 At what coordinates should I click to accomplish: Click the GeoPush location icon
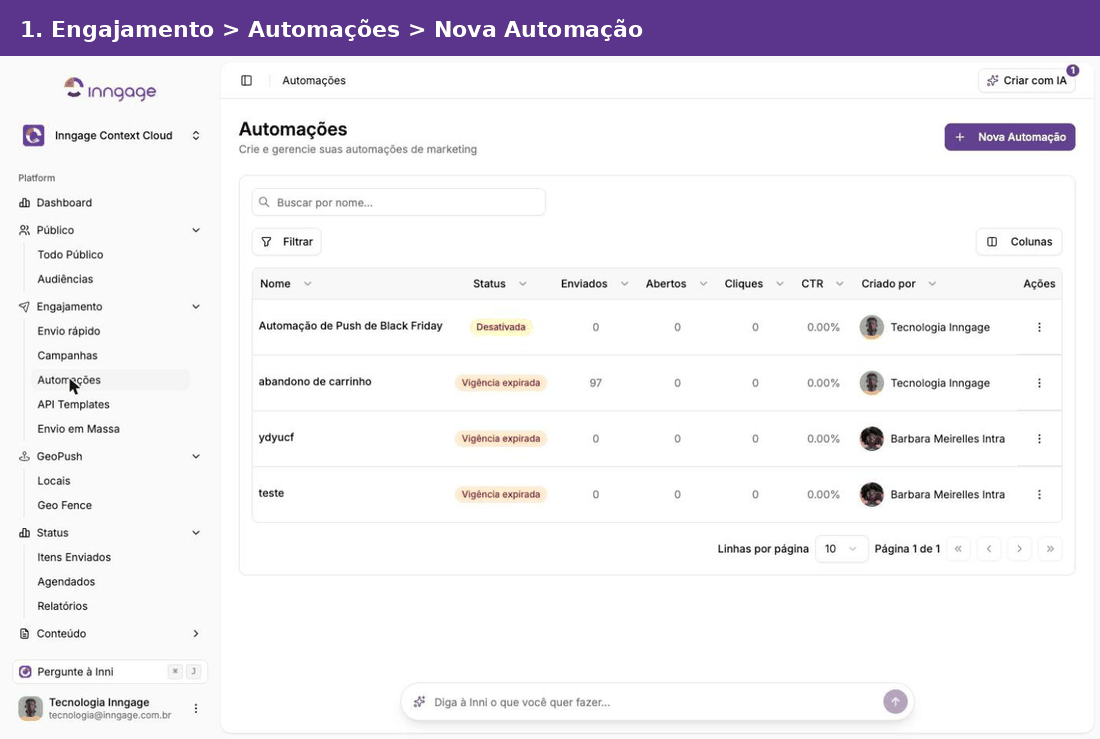[25, 456]
